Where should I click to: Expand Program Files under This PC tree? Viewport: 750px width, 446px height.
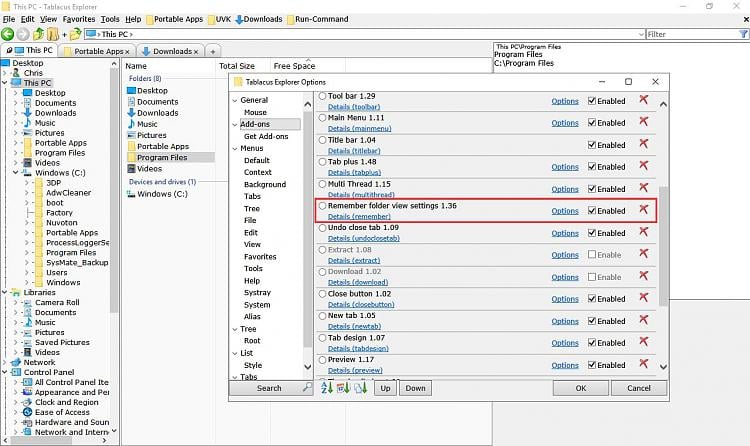(15, 153)
